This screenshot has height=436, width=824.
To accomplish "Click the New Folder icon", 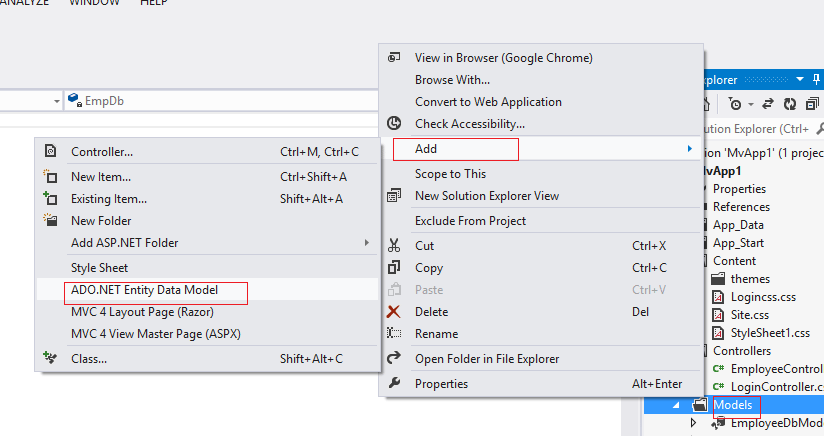I will click(x=50, y=220).
